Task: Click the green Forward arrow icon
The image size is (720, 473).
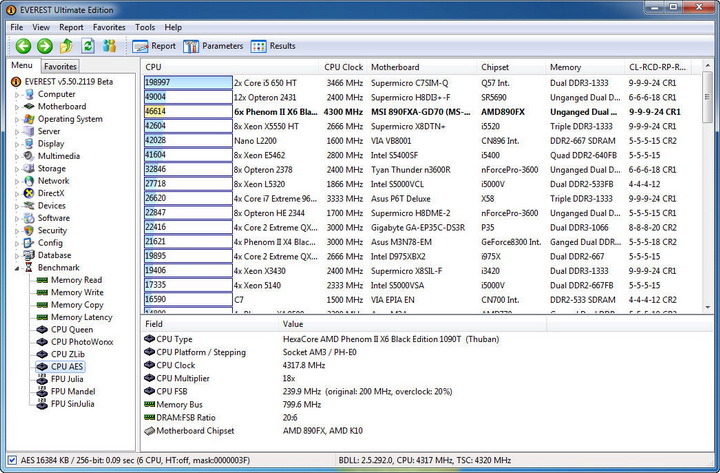Action: tap(45, 46)
